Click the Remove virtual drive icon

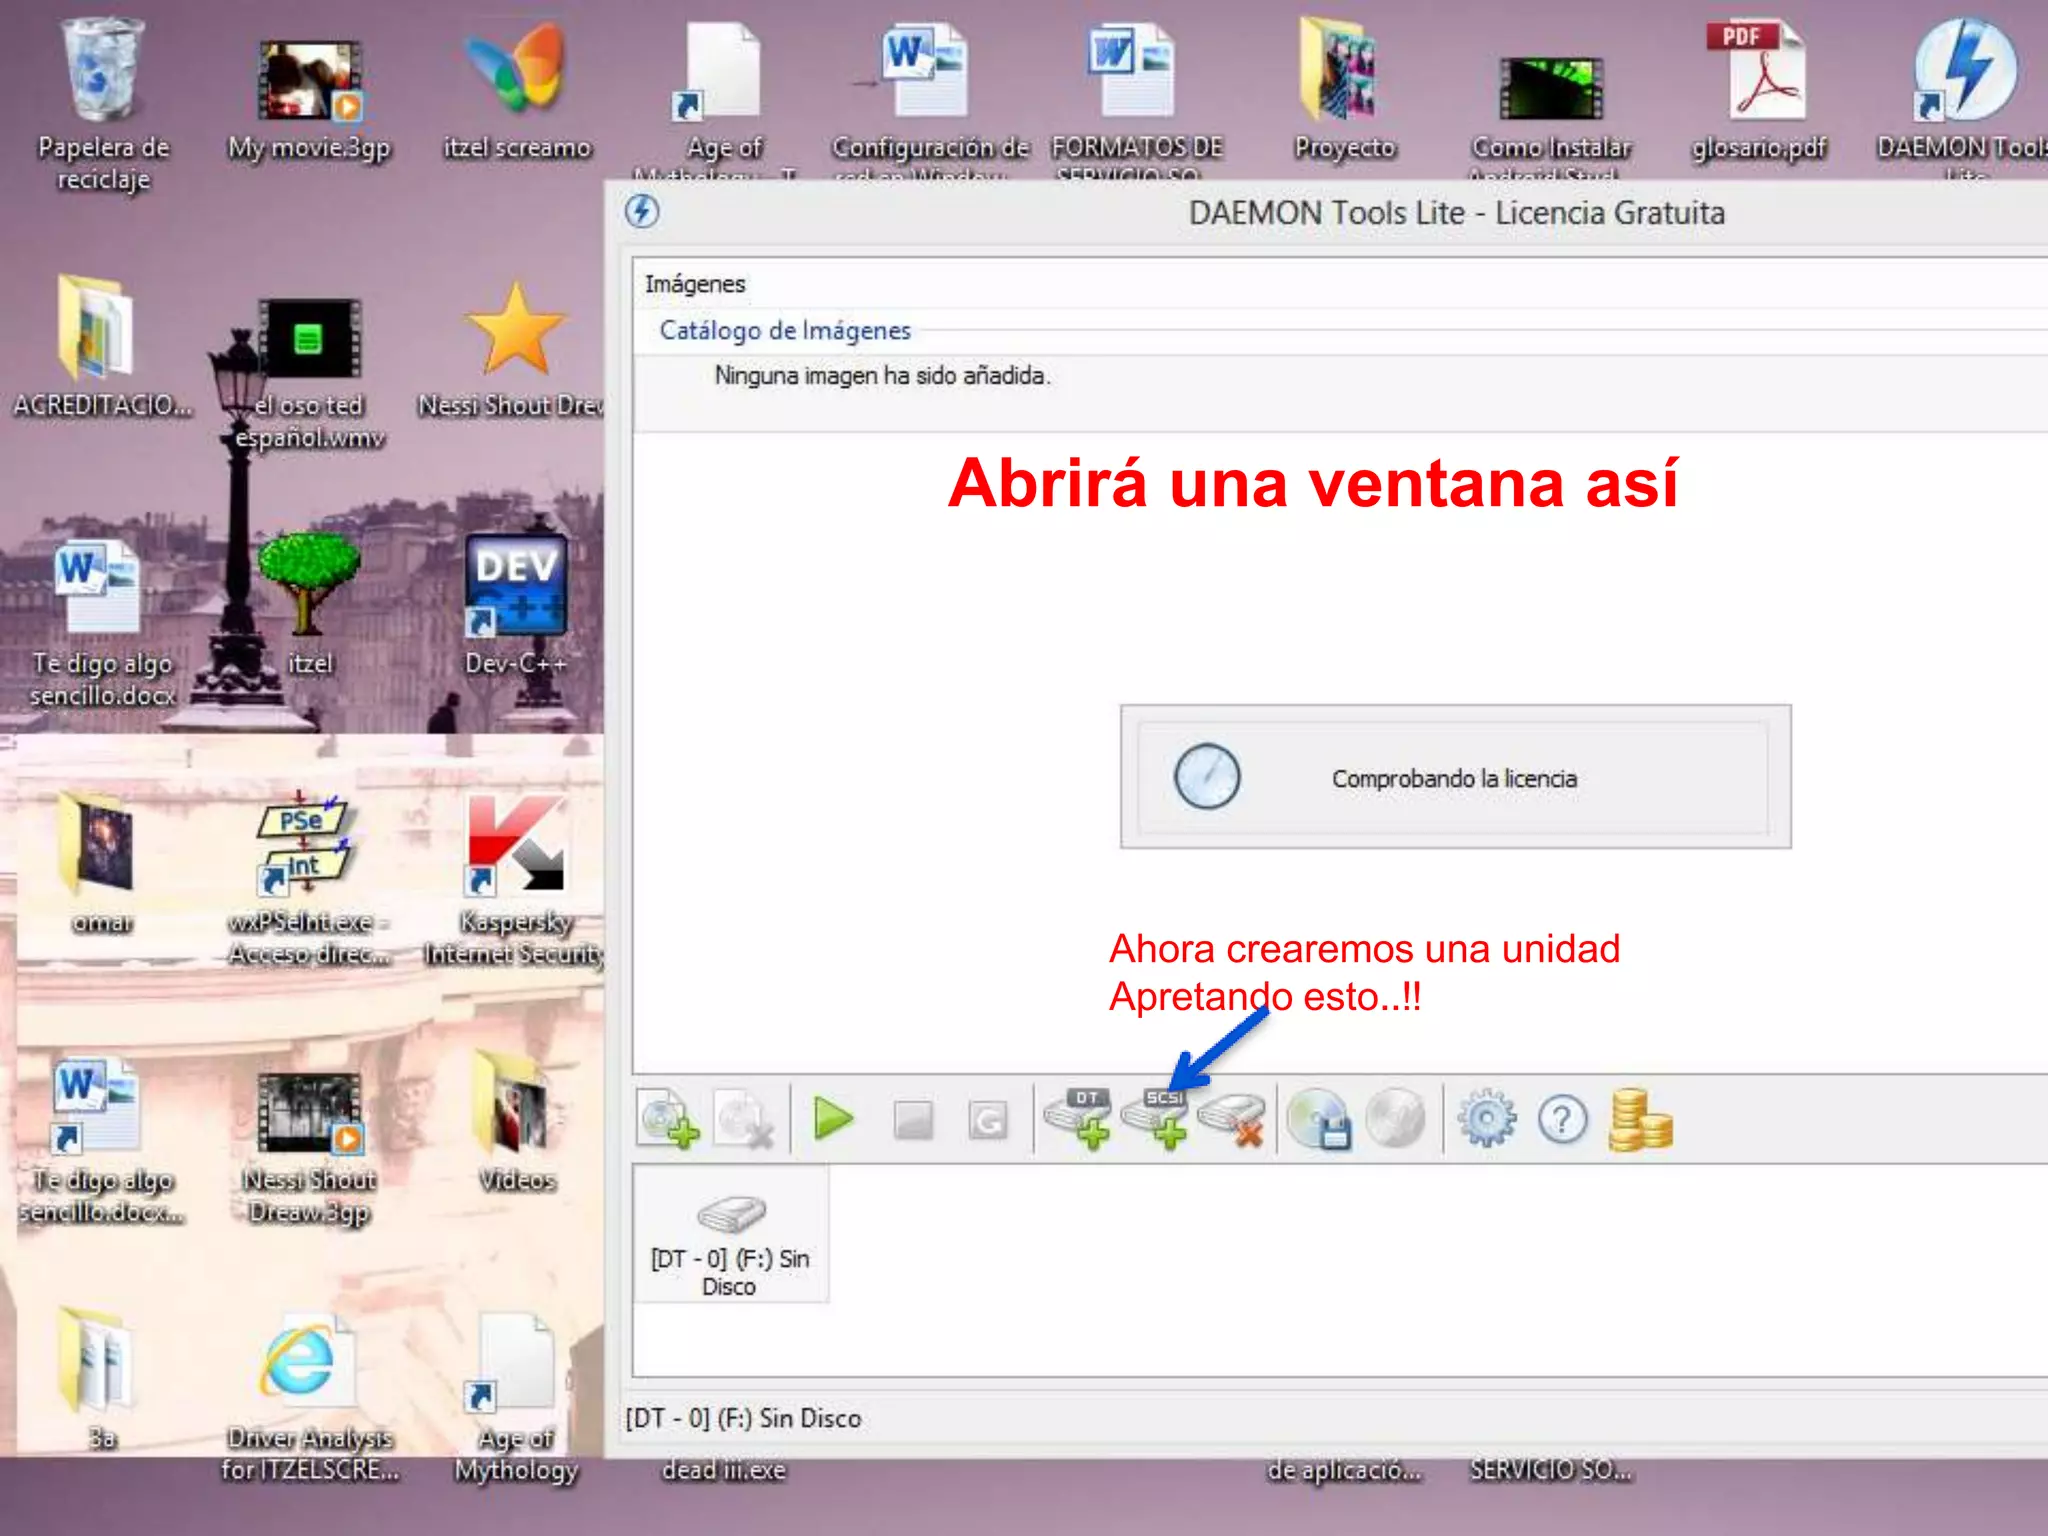(x=1232, y=1119)
